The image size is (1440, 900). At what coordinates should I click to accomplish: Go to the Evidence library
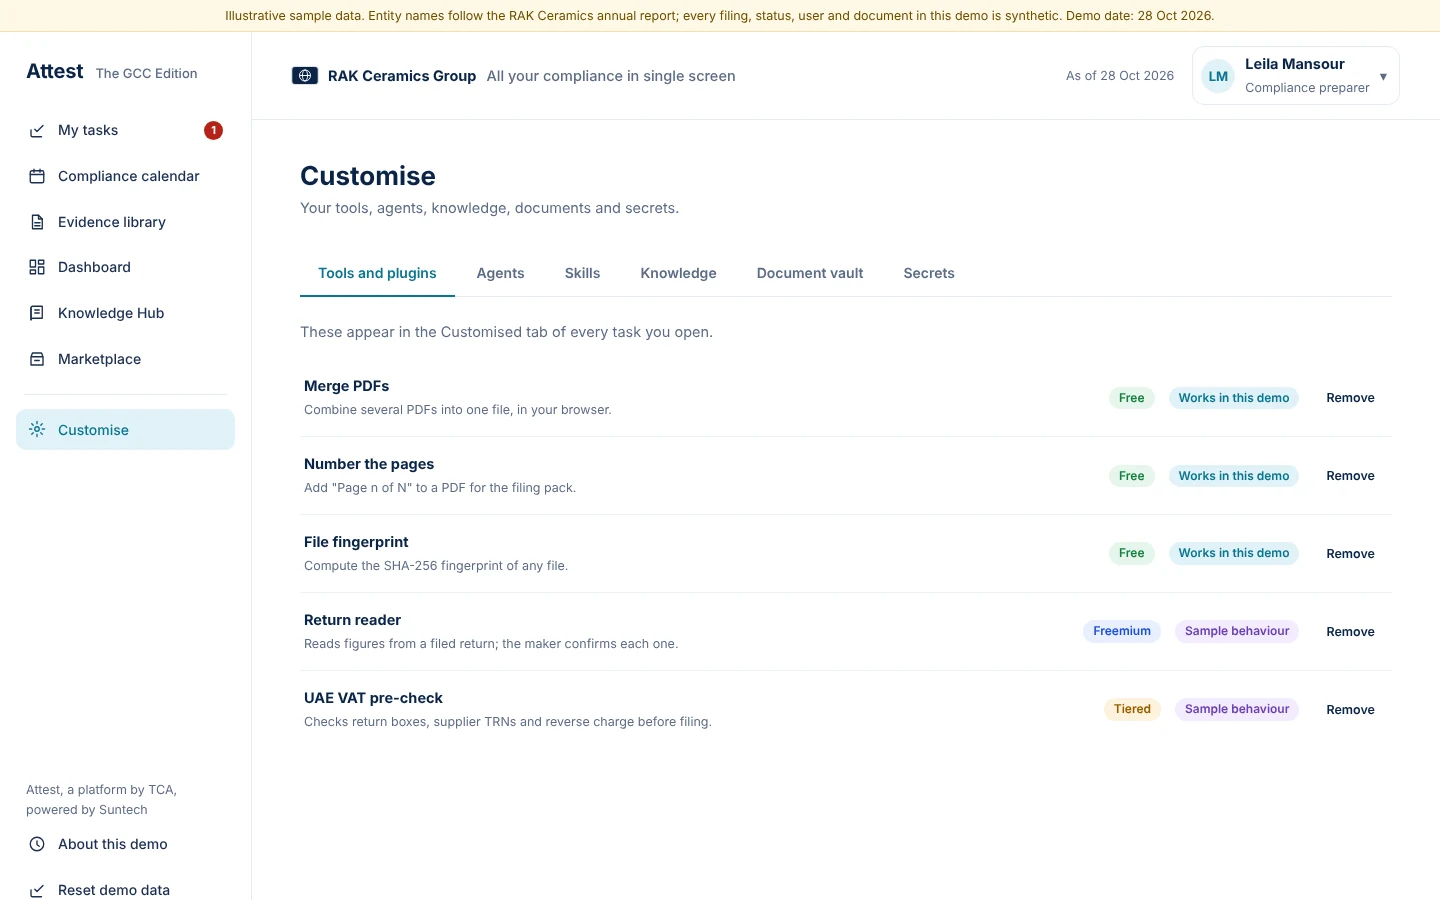[125, 222]
